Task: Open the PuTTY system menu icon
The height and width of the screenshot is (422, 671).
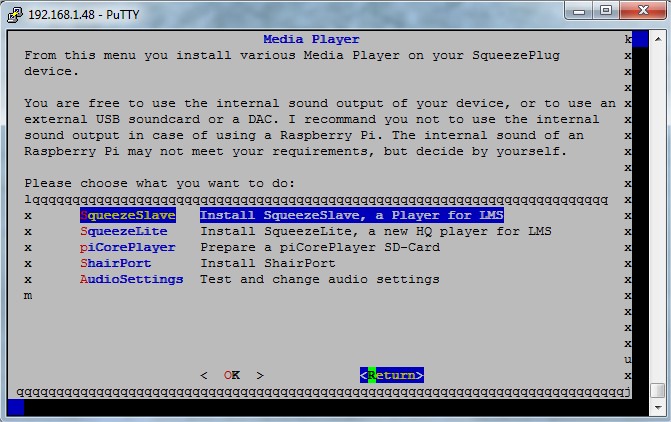Action: pyautogui.click(x=15, y=14)
